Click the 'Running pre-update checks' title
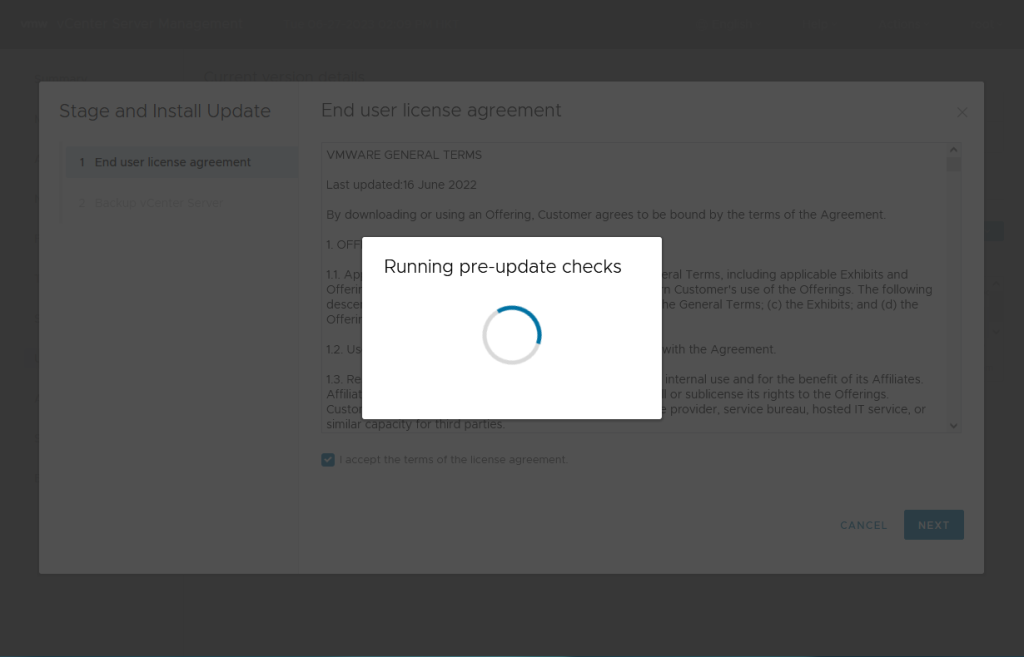The image size is (1024, 657). [x=502, y=266]
